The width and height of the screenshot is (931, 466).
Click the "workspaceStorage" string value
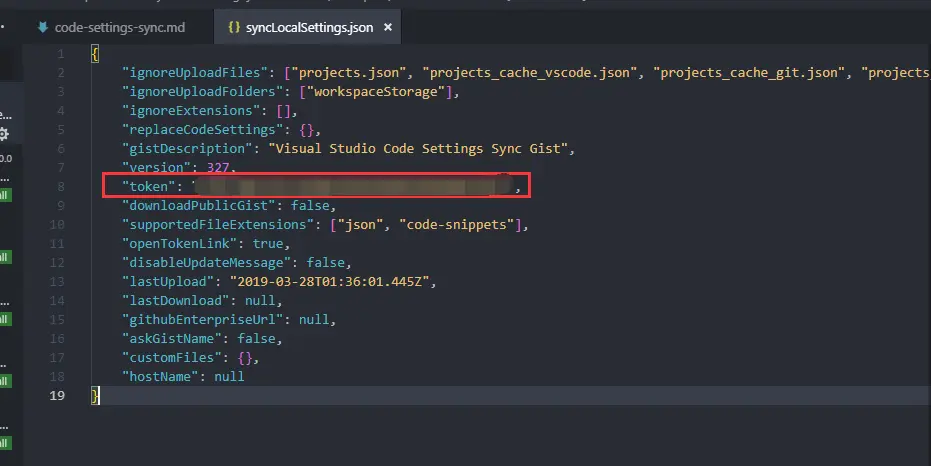[x=375, y=91]
